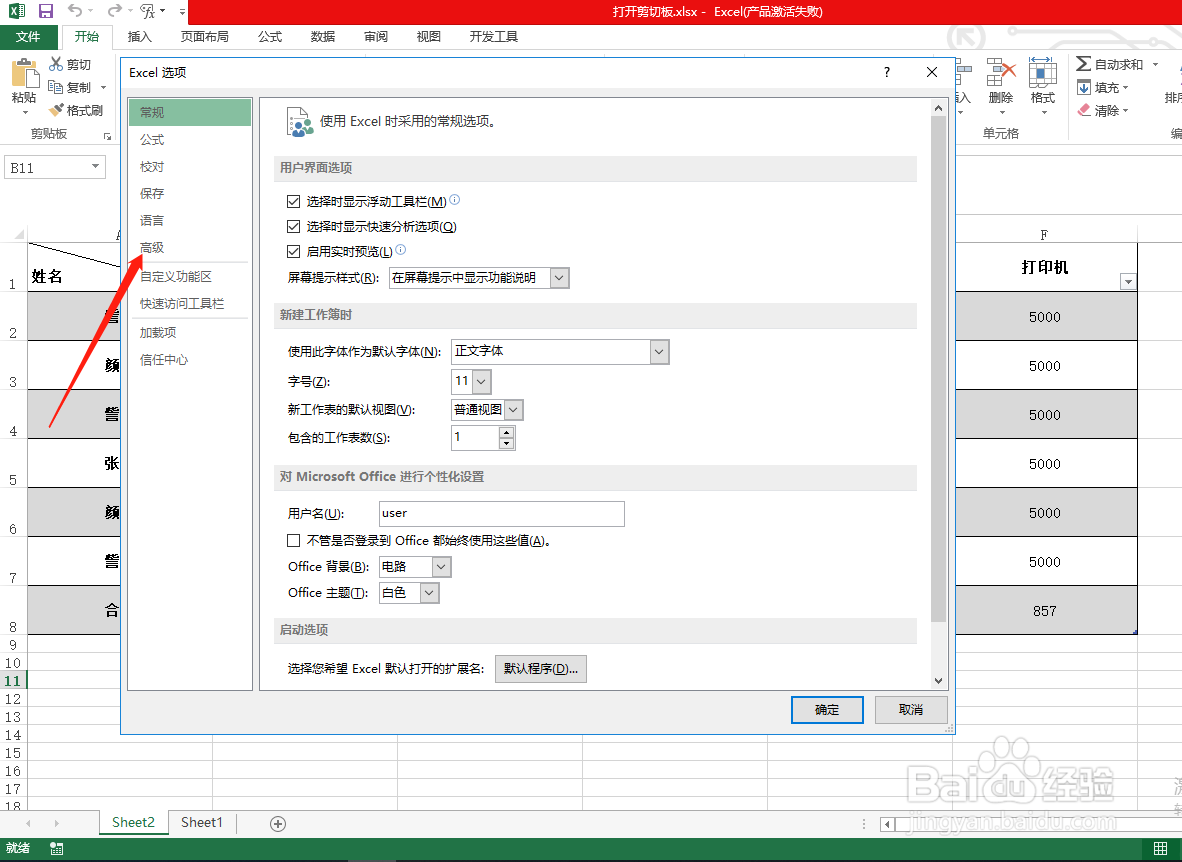Click the info icon beside mini toolbar option

[455, 200]
